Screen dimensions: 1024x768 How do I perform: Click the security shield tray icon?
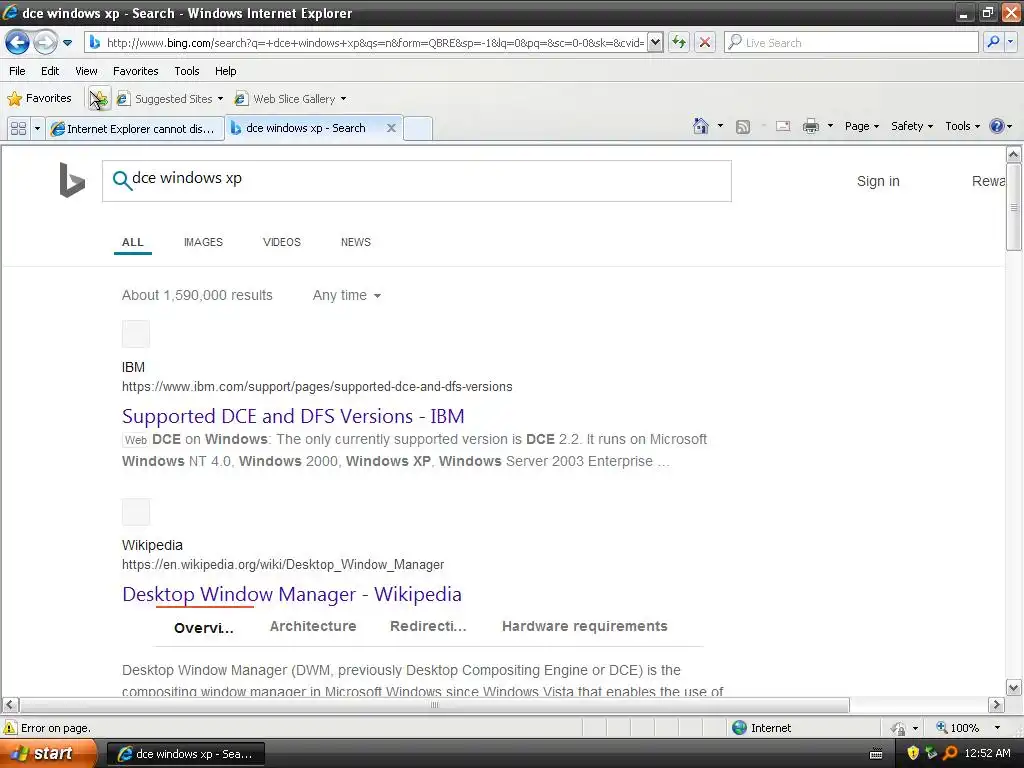912,753
